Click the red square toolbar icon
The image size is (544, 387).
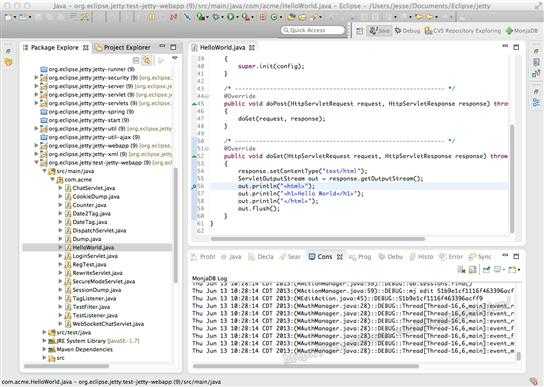coord(263,17)
